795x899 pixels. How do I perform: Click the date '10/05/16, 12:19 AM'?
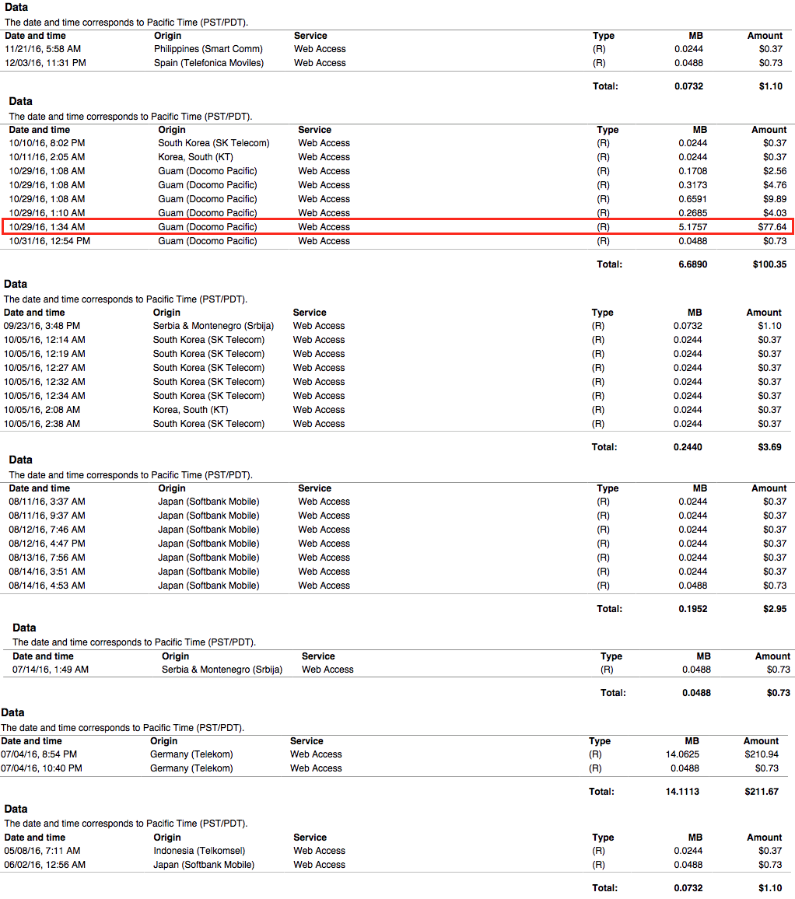click(45, 354)
